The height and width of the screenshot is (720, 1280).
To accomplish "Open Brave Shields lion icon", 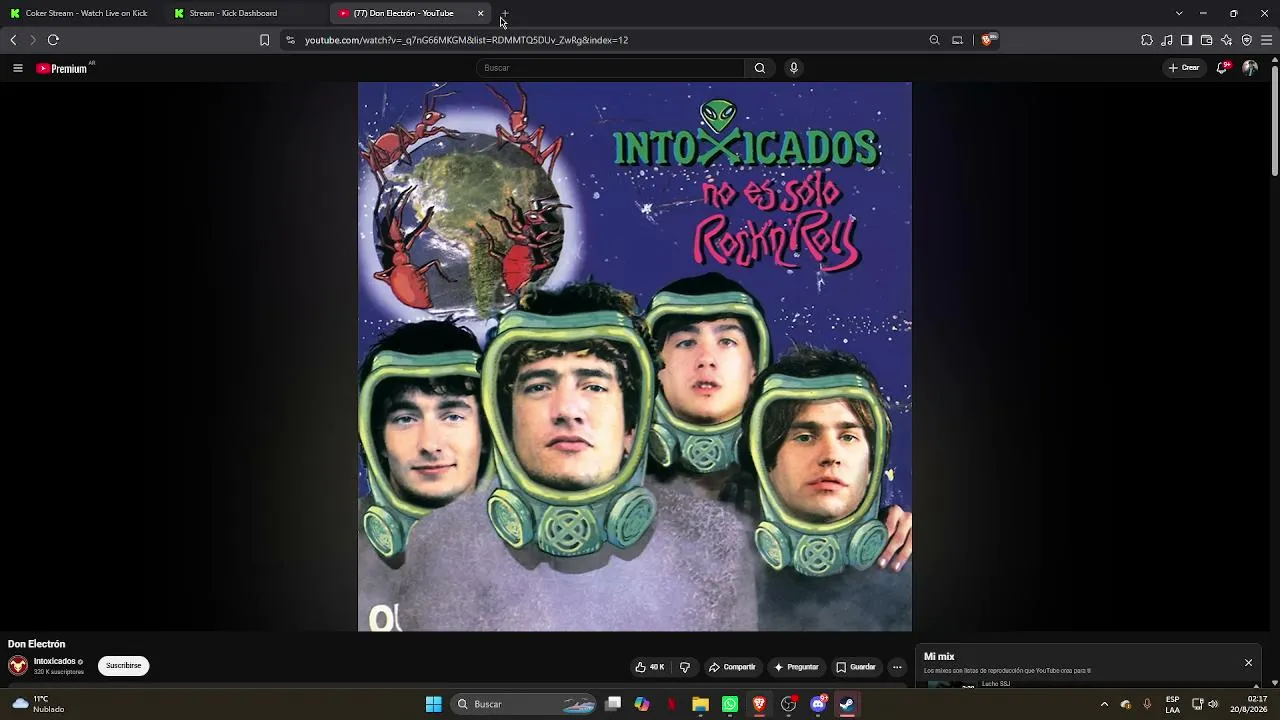I will pyautogui.click(x=987, y=40).
